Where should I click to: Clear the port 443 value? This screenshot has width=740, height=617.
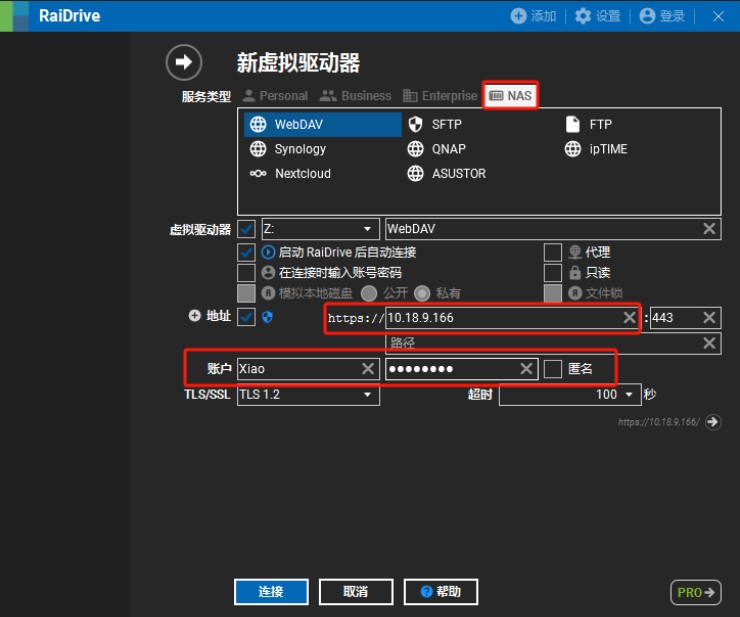[709, 318]
